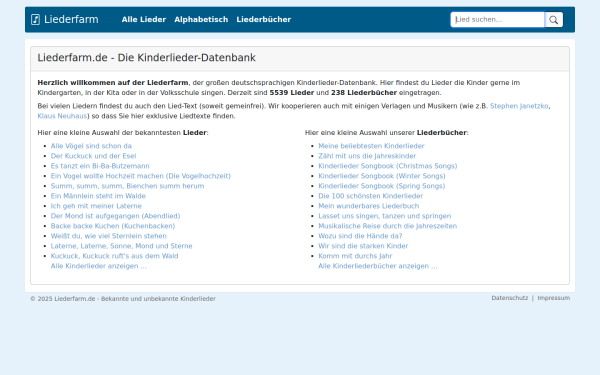This screenshot has height=375, width=600.
Task: Open the Liederfarm home title link
Action: [x=71, y=20]
